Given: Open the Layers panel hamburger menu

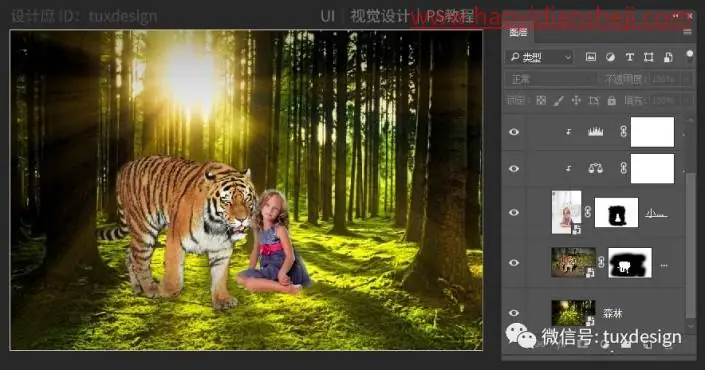Looking at the screenshot, I should (x=687, y=32).
